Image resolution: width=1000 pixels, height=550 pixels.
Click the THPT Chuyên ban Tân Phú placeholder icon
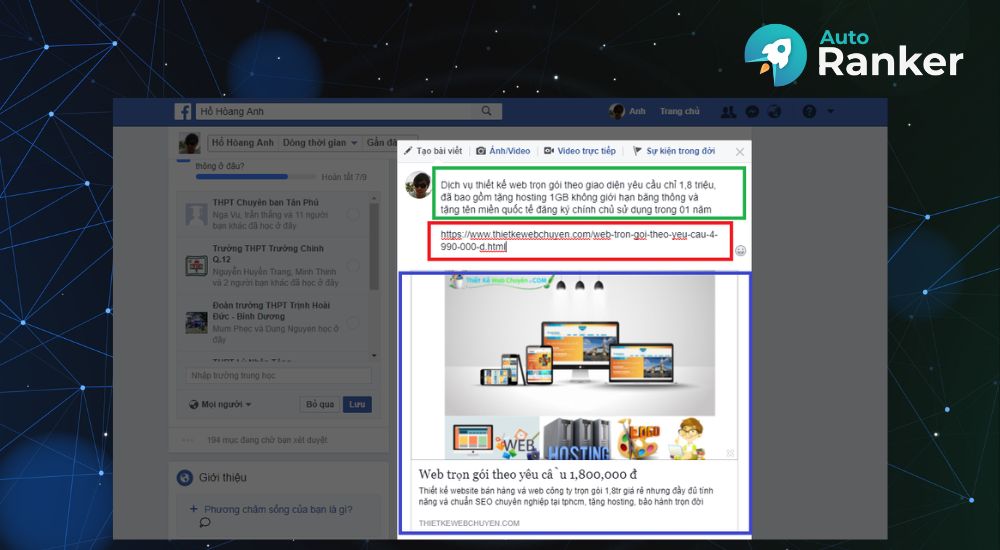point(196,216)
